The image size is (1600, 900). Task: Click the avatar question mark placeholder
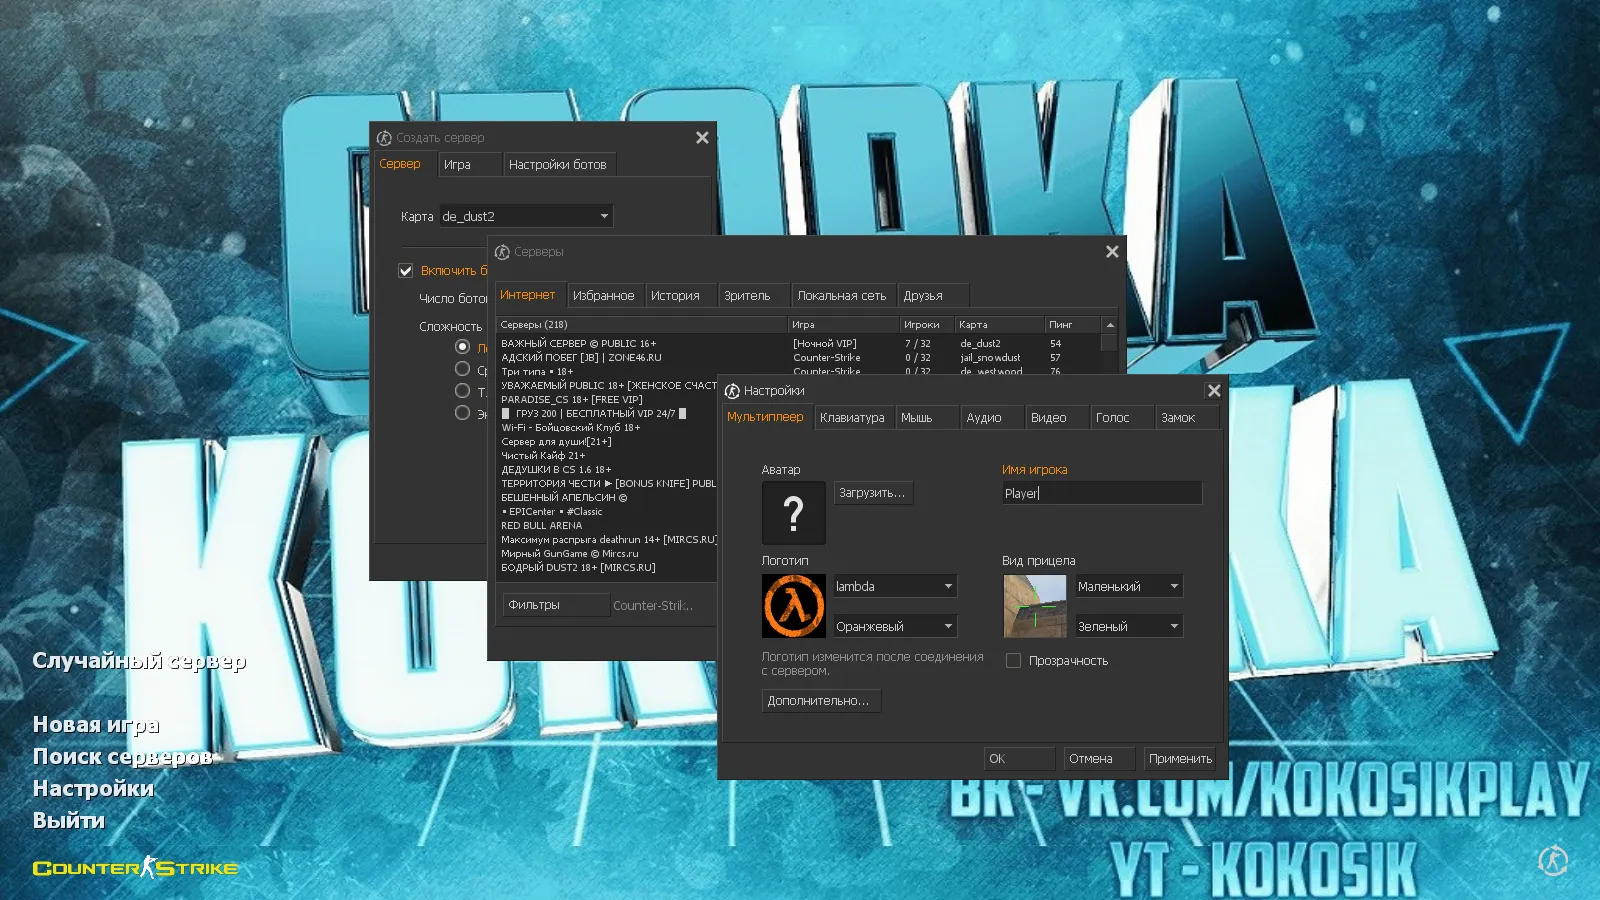coord(793,513)
